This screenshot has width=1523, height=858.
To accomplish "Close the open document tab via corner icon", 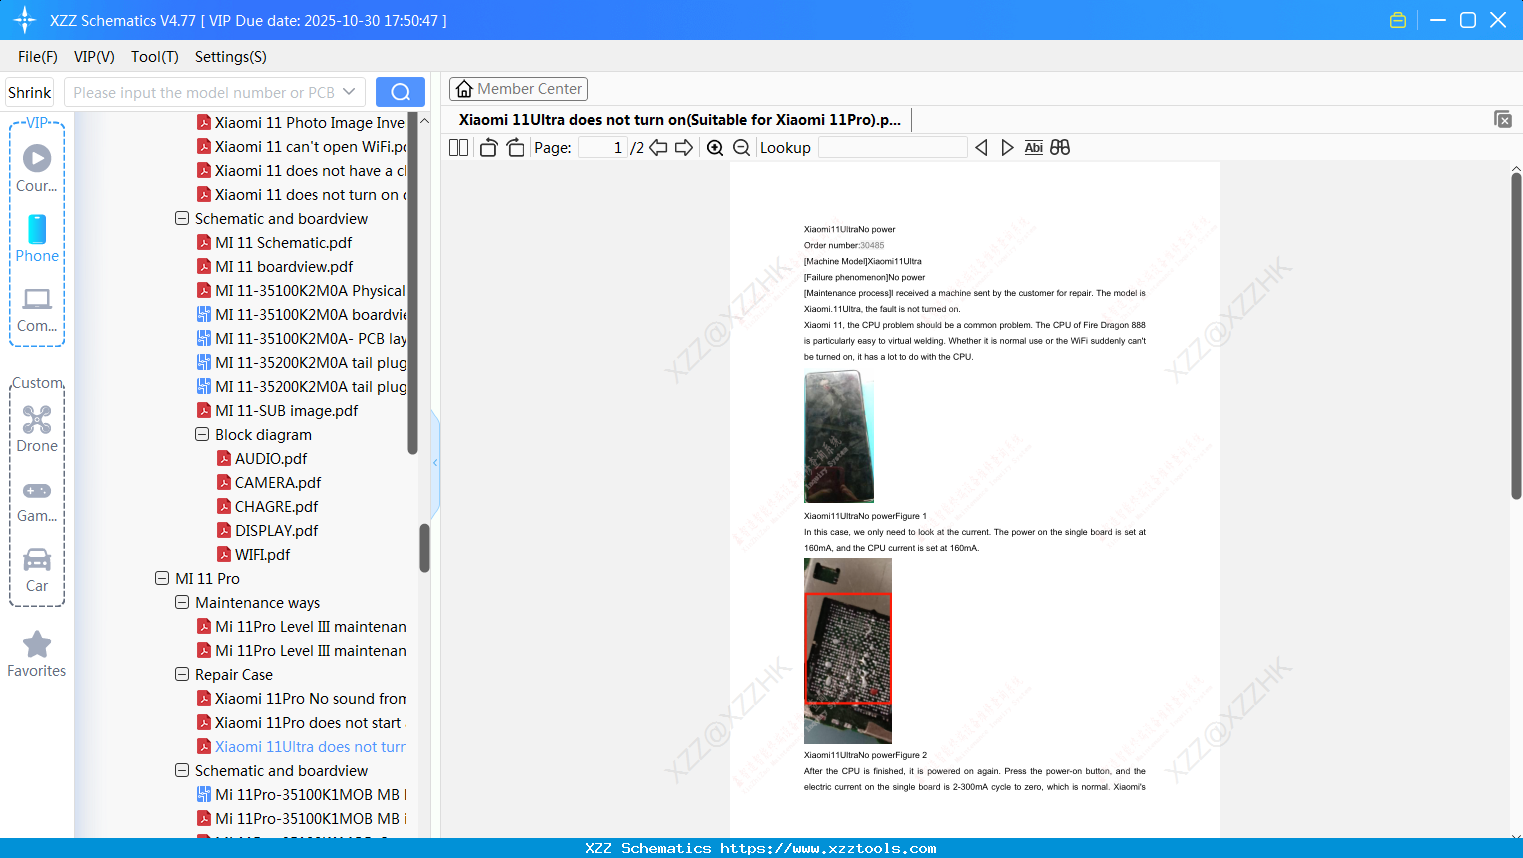I will click(1503, 119).
